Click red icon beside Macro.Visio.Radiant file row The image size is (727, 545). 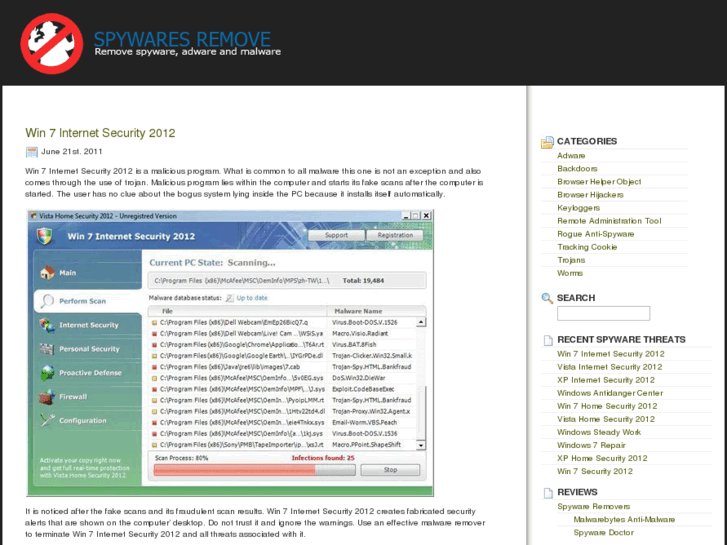point(154,333)
